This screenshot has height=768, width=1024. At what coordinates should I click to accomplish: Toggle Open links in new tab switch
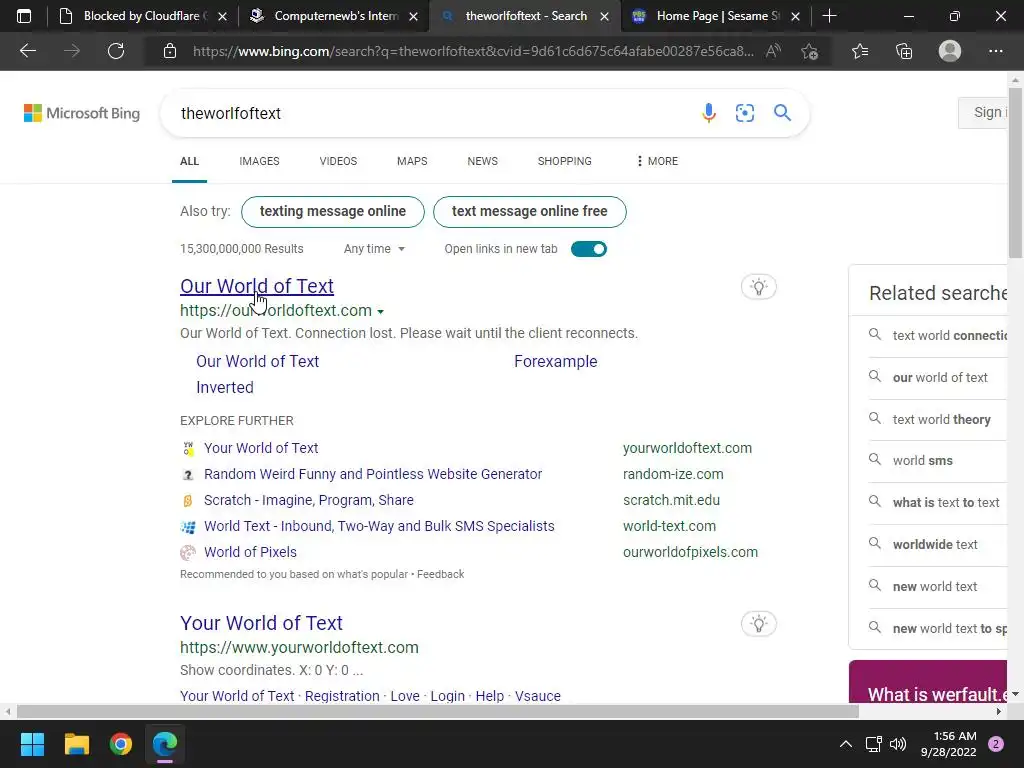click(x=588, y=249)
